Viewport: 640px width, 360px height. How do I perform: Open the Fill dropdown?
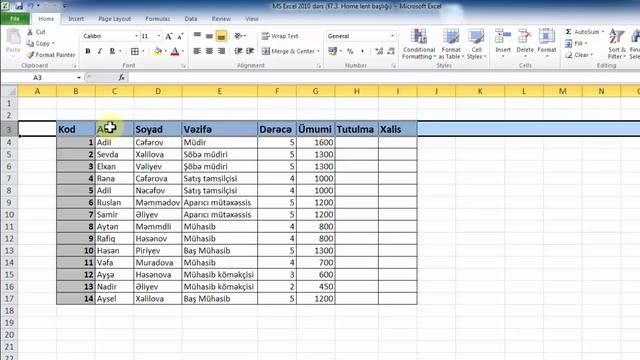576,43
